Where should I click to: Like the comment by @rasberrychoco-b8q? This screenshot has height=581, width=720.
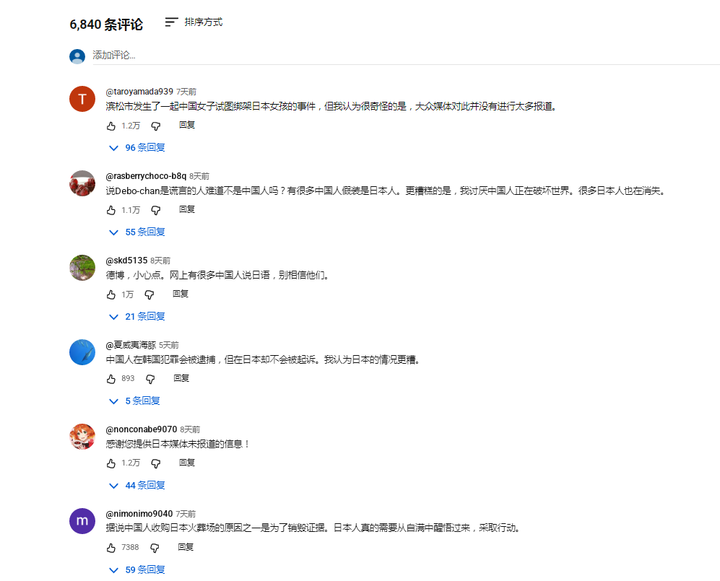(x=111, y=210)
